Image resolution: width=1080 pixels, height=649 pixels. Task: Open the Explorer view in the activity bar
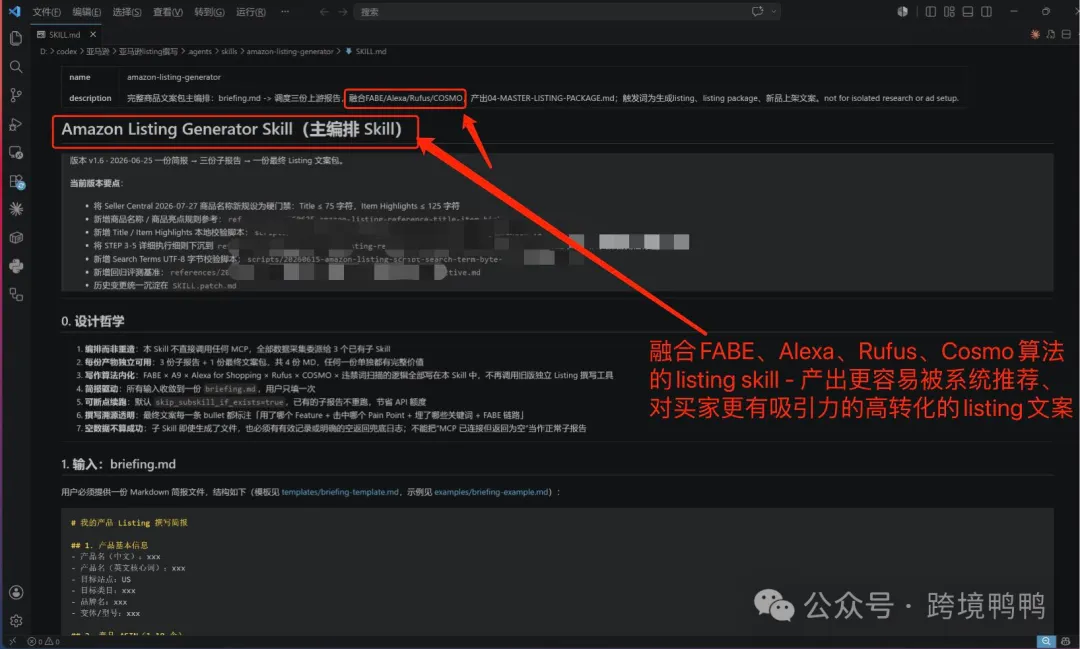tap(16, 39)
